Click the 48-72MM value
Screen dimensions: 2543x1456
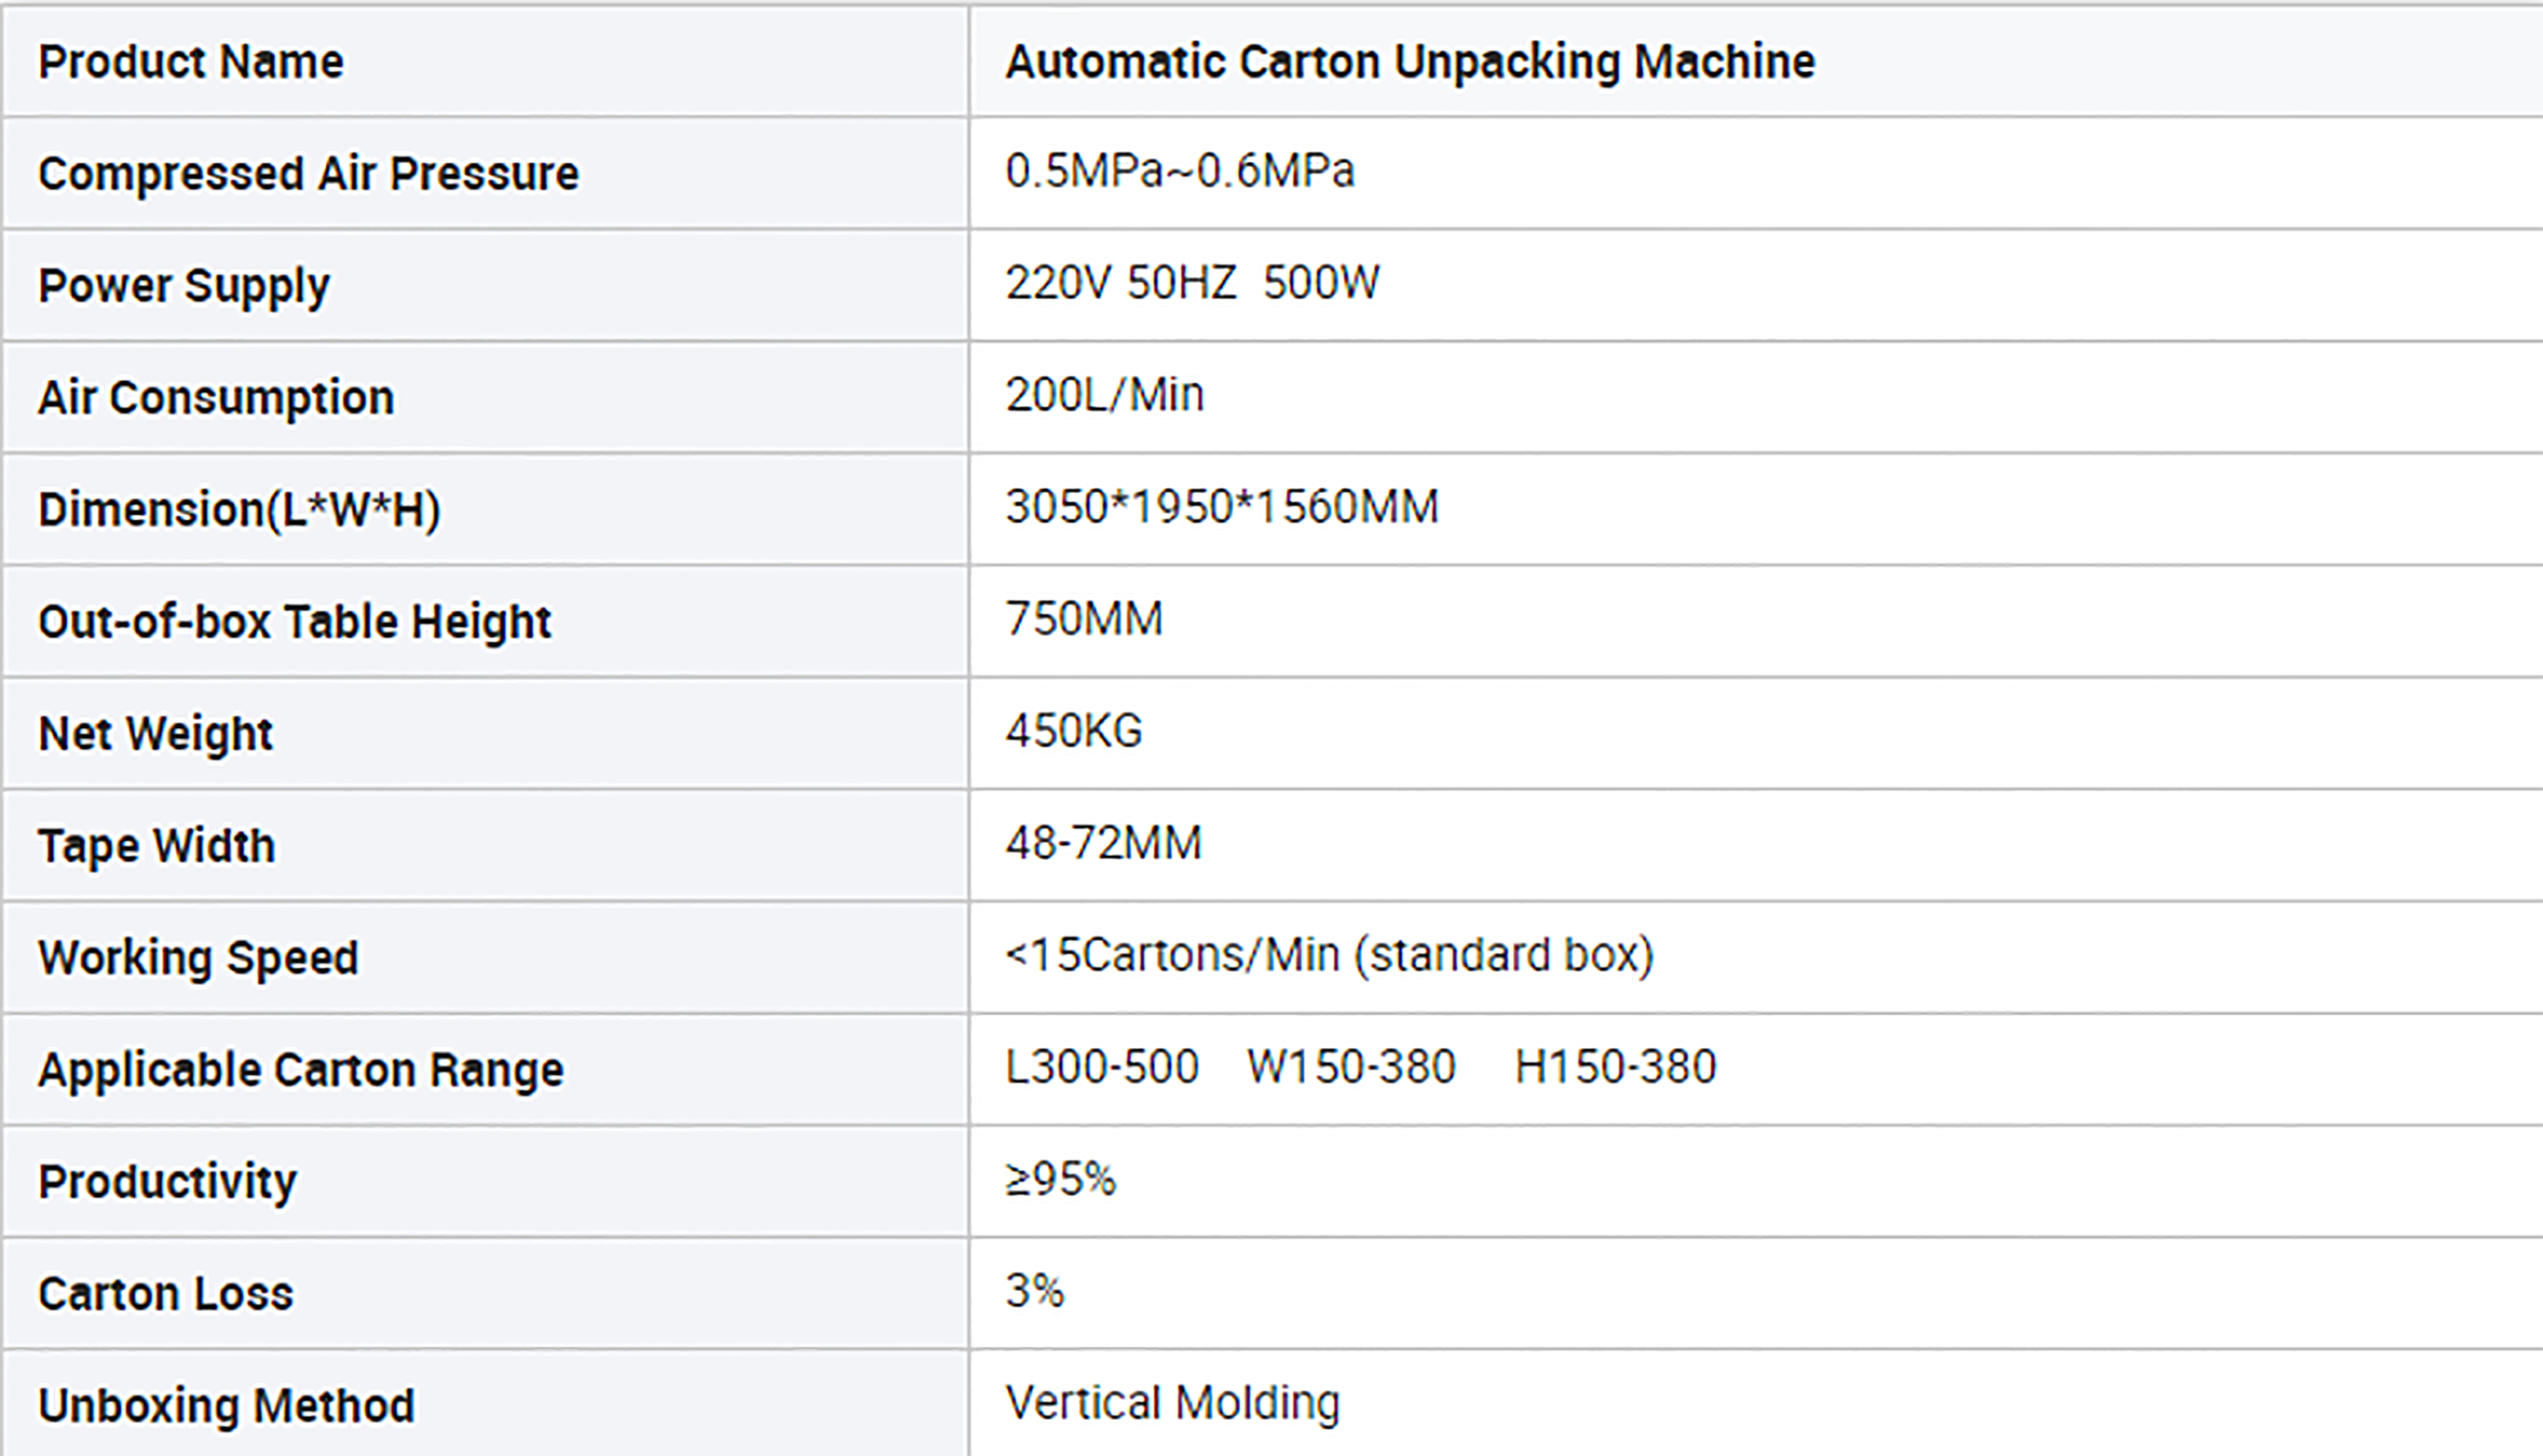(x=1103, y=843)
